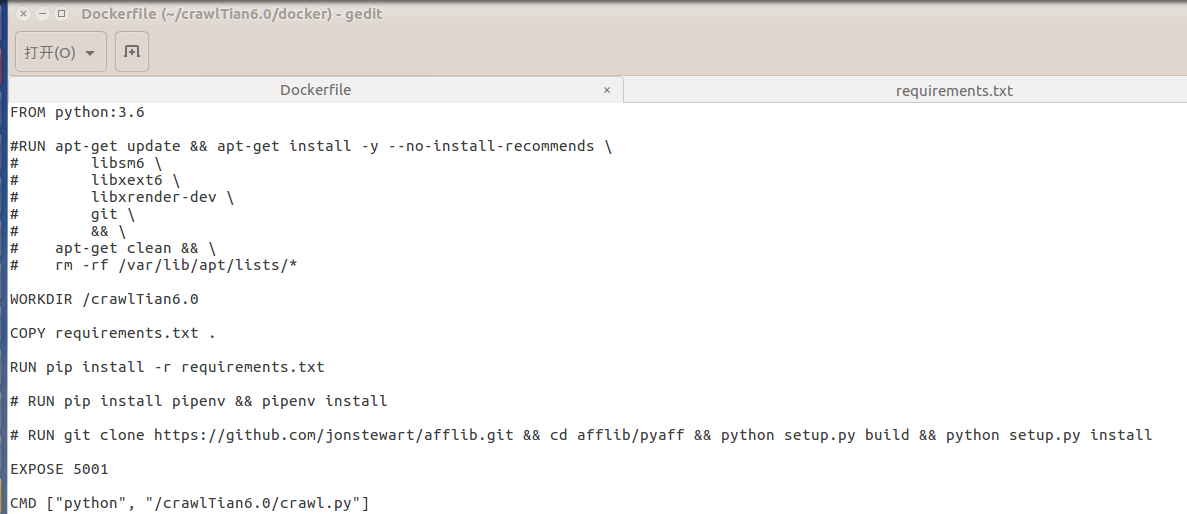Click the libxrender-dev comment line
The image size is (1187, 514).
pos(160,197)
